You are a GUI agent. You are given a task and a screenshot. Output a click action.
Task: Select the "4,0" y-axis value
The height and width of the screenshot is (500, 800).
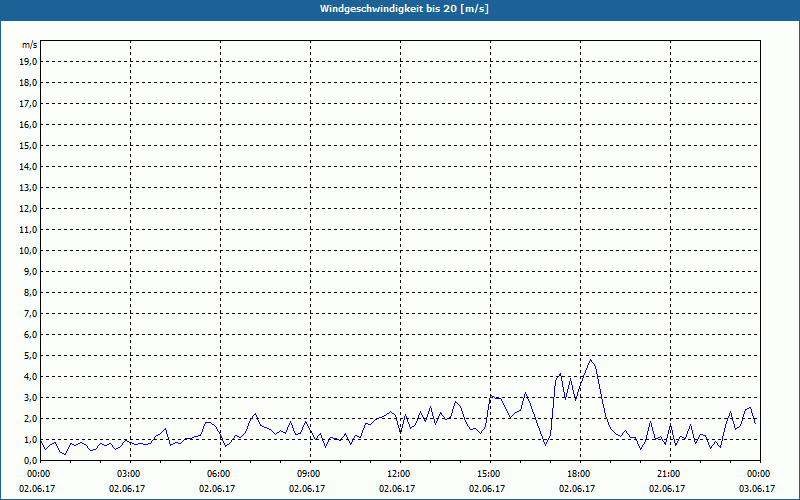click(30, 377)
